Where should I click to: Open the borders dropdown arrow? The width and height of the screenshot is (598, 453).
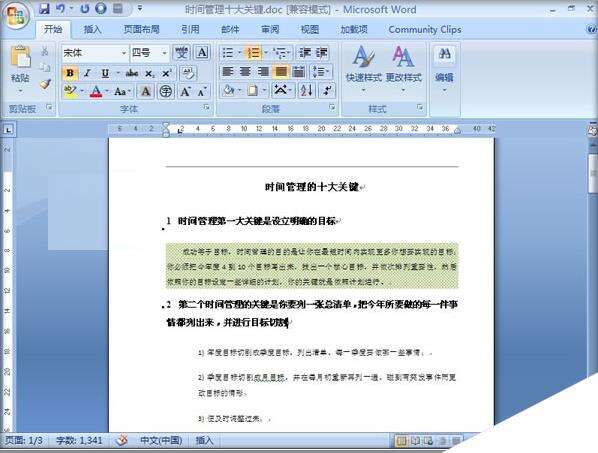pyautogui.click(x=264, y=91)
